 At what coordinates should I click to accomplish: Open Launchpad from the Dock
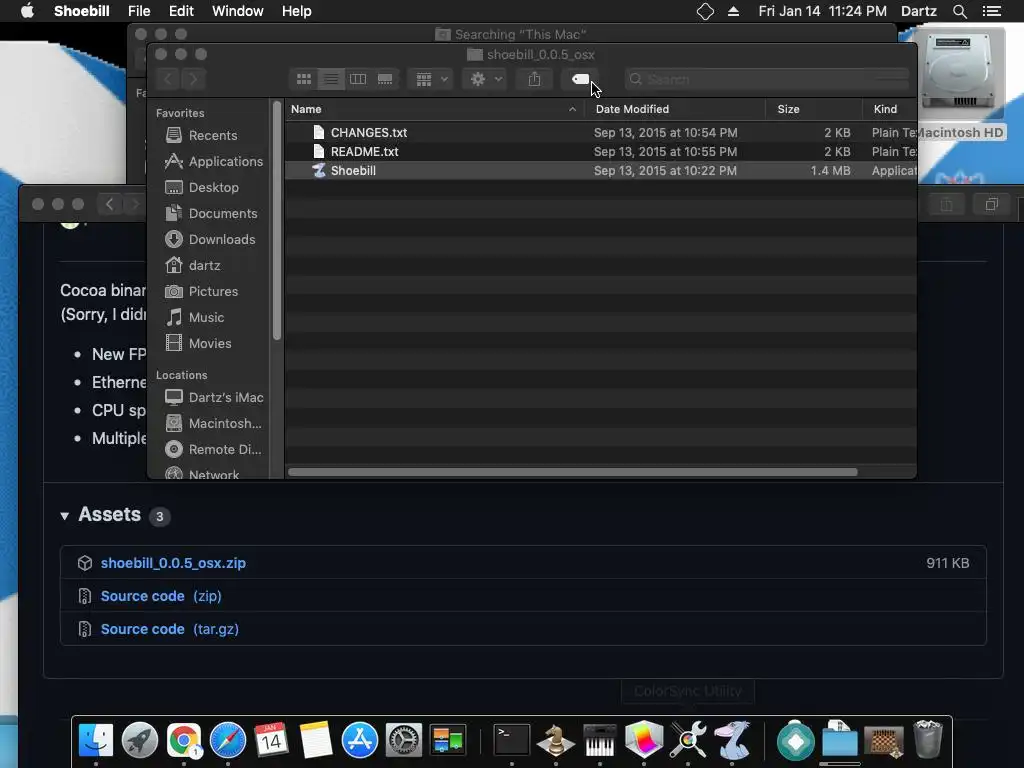(x=140, y=741)
